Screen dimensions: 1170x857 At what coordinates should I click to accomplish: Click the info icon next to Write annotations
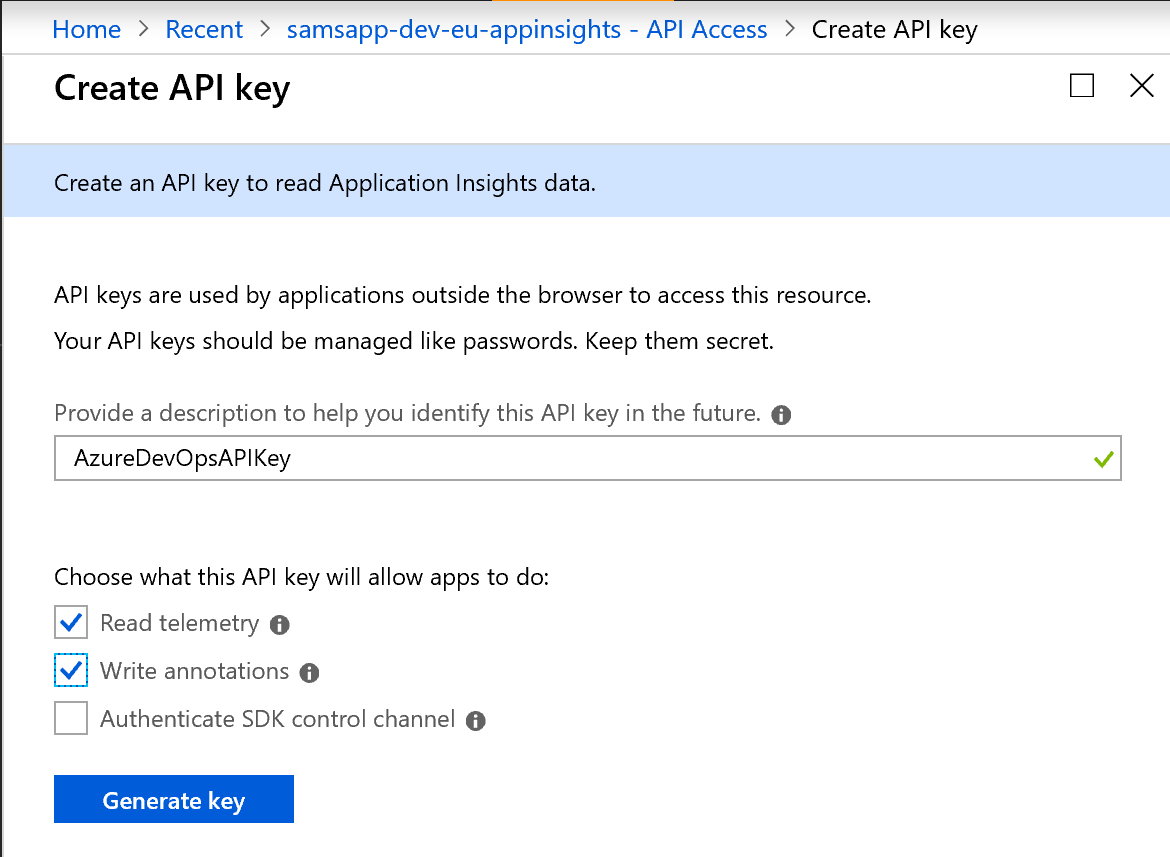(x=310, y=673)
